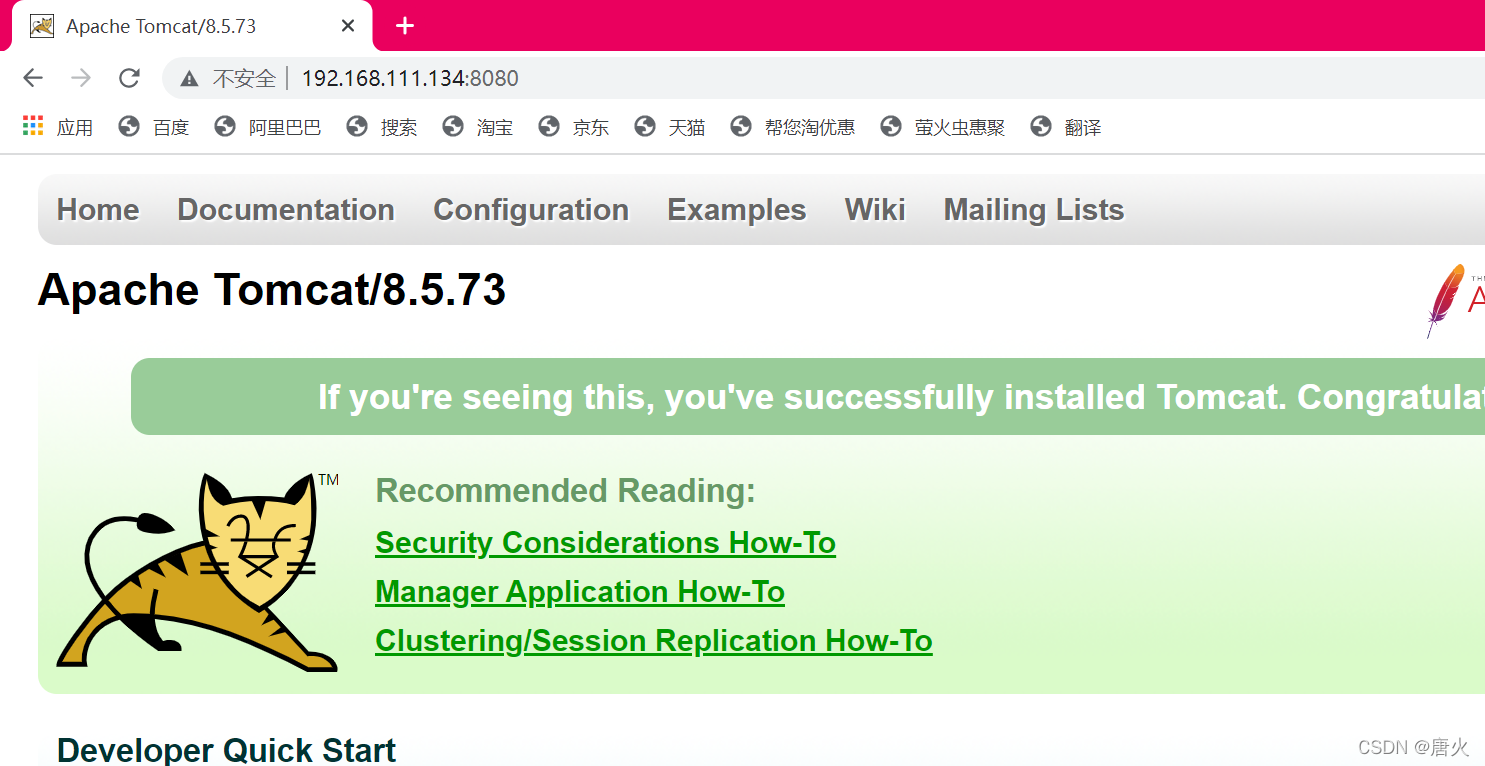Click the Tomcat cat logo image
This screenshot has height=766, width=1485.
(198, 572)
